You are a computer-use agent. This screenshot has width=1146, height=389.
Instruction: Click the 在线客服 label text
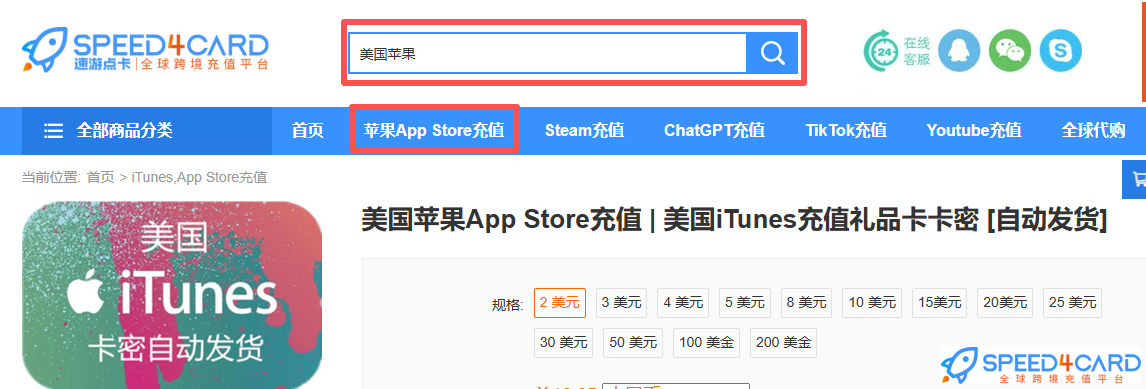pos(917,51)
